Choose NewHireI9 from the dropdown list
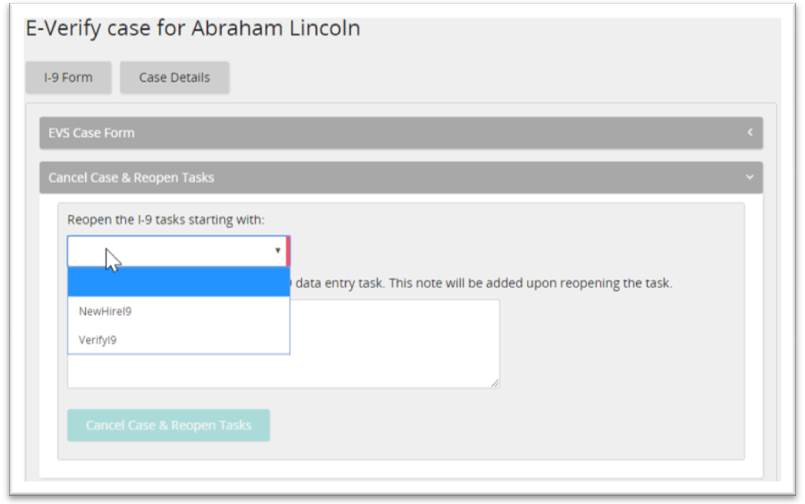This screenshot has width=805, height=504. 106,311
